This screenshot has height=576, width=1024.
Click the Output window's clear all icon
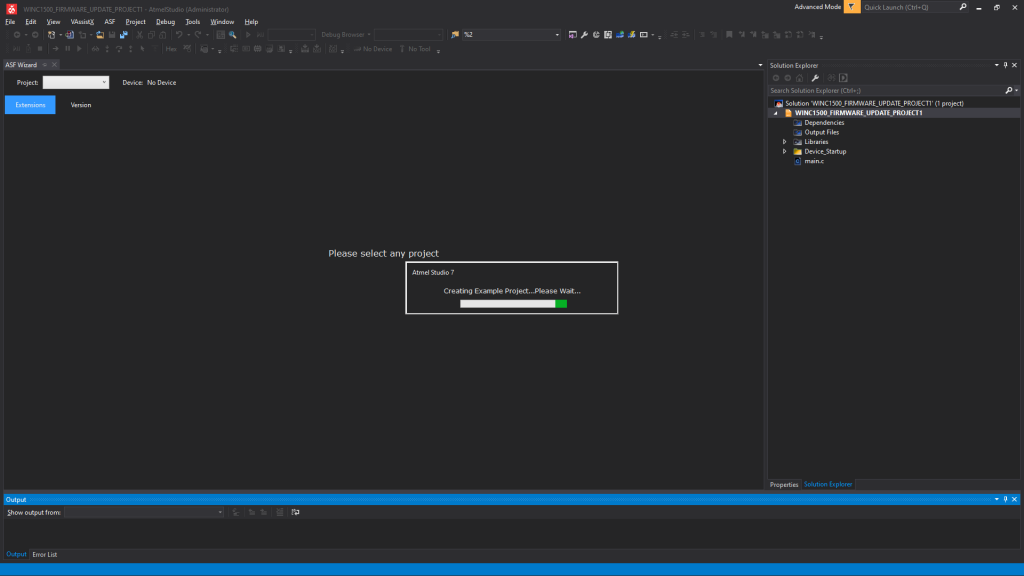[x=280, y=513]
